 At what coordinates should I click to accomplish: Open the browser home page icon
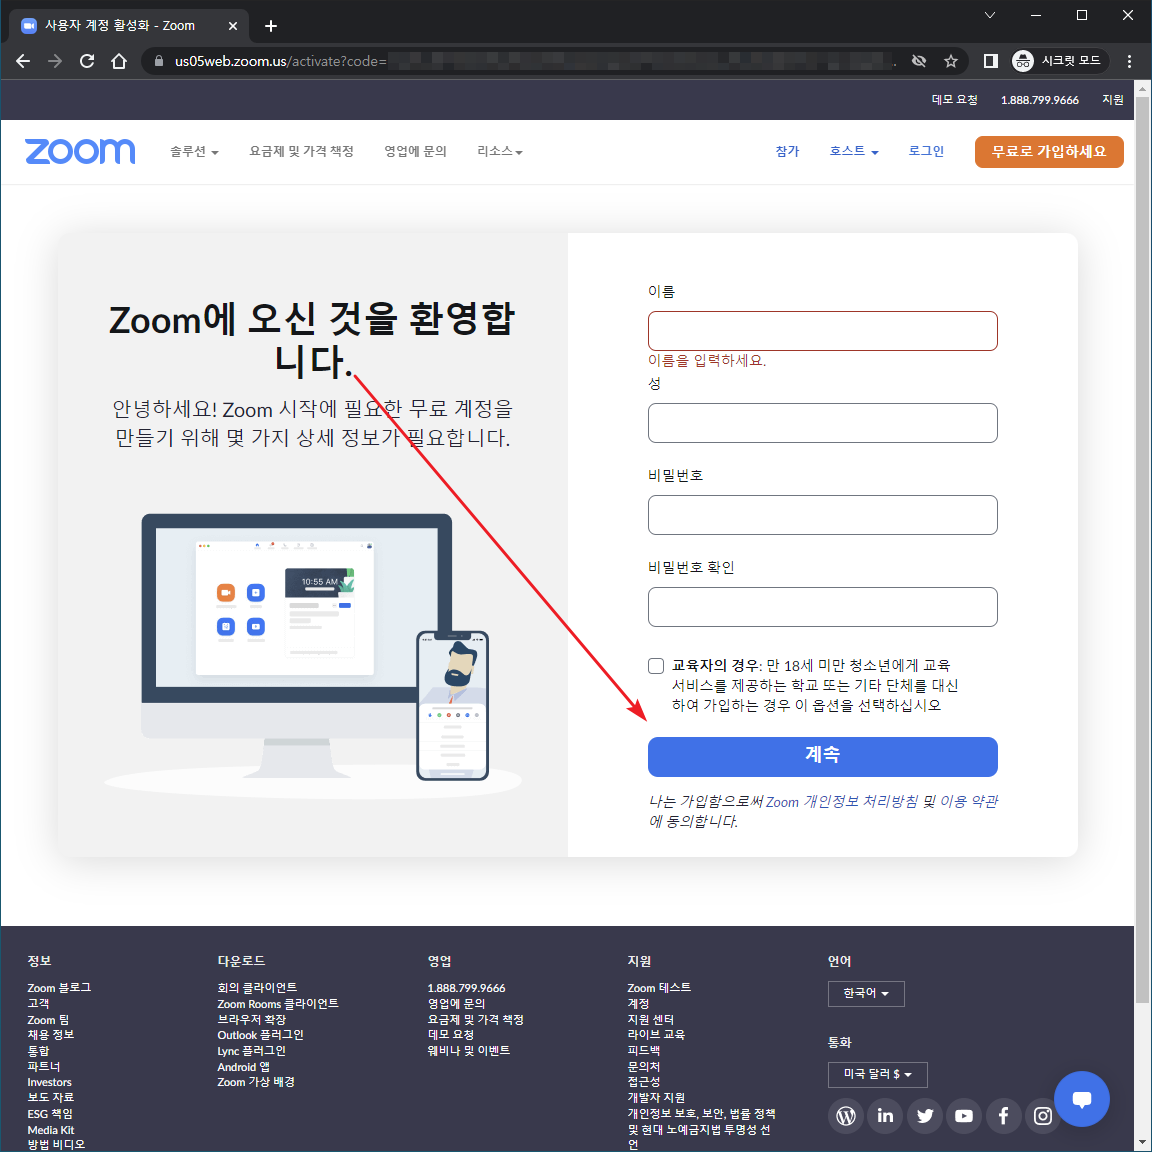pos(119,61)
